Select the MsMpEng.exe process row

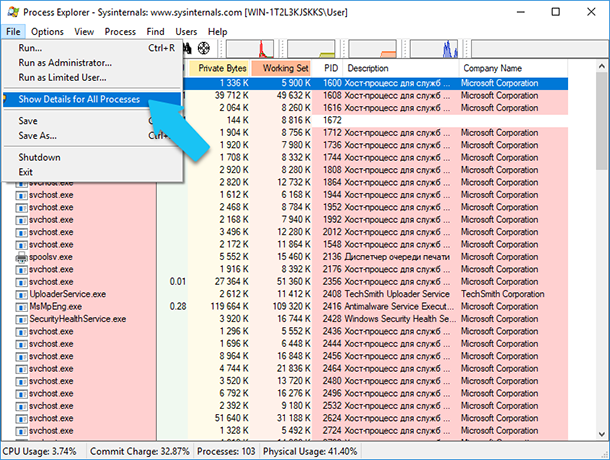(284, 307)
